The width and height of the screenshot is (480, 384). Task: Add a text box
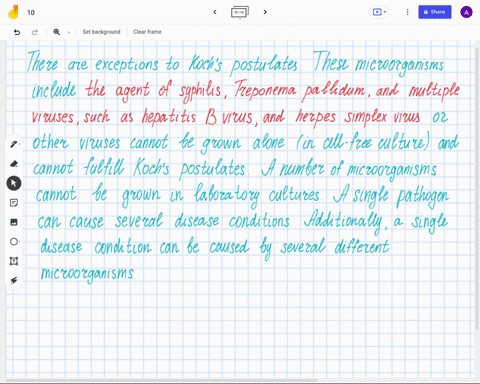pyautogui.click(x=14, y=261)
